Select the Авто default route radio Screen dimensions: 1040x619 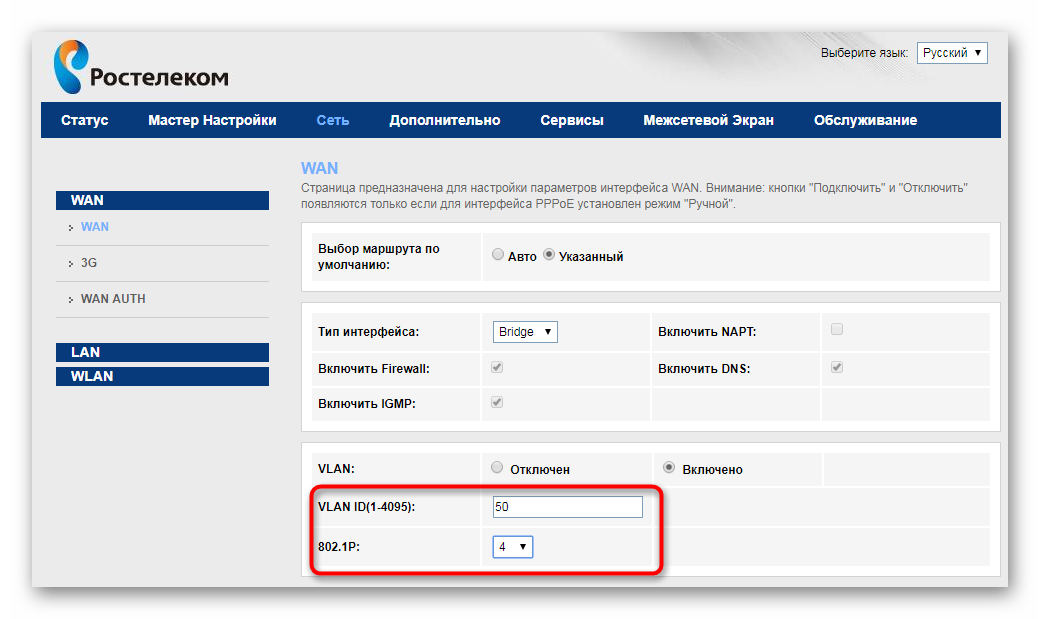(x=497, y=255)
